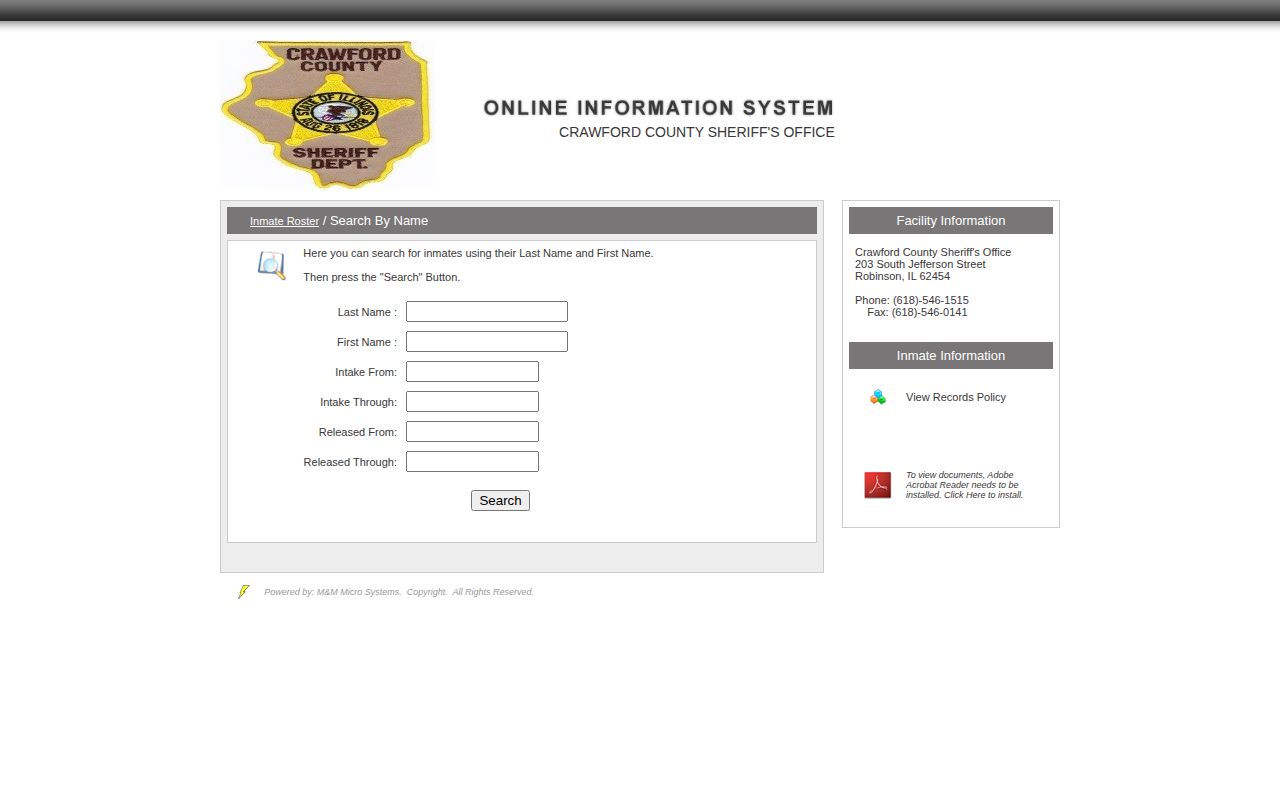Click the red Adobe Acrobat PDF icon
Screen dimensions: 1280x800
(878, 485)
